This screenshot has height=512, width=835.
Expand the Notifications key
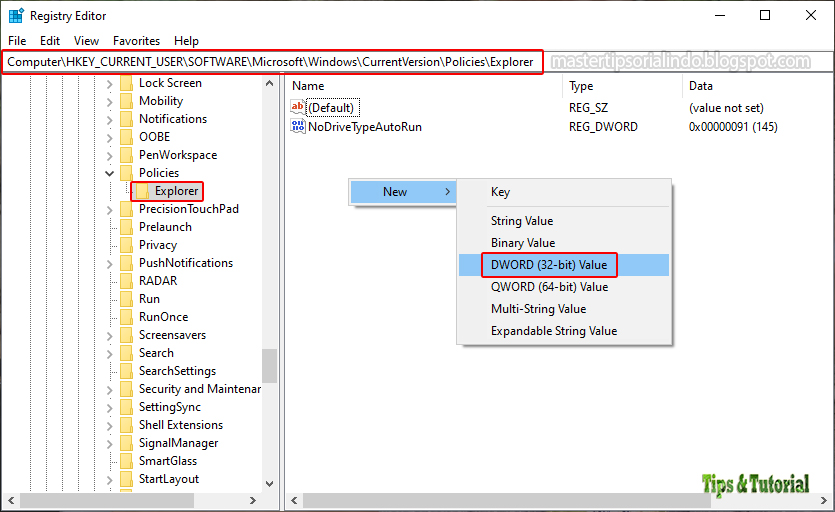click(110, 120)
